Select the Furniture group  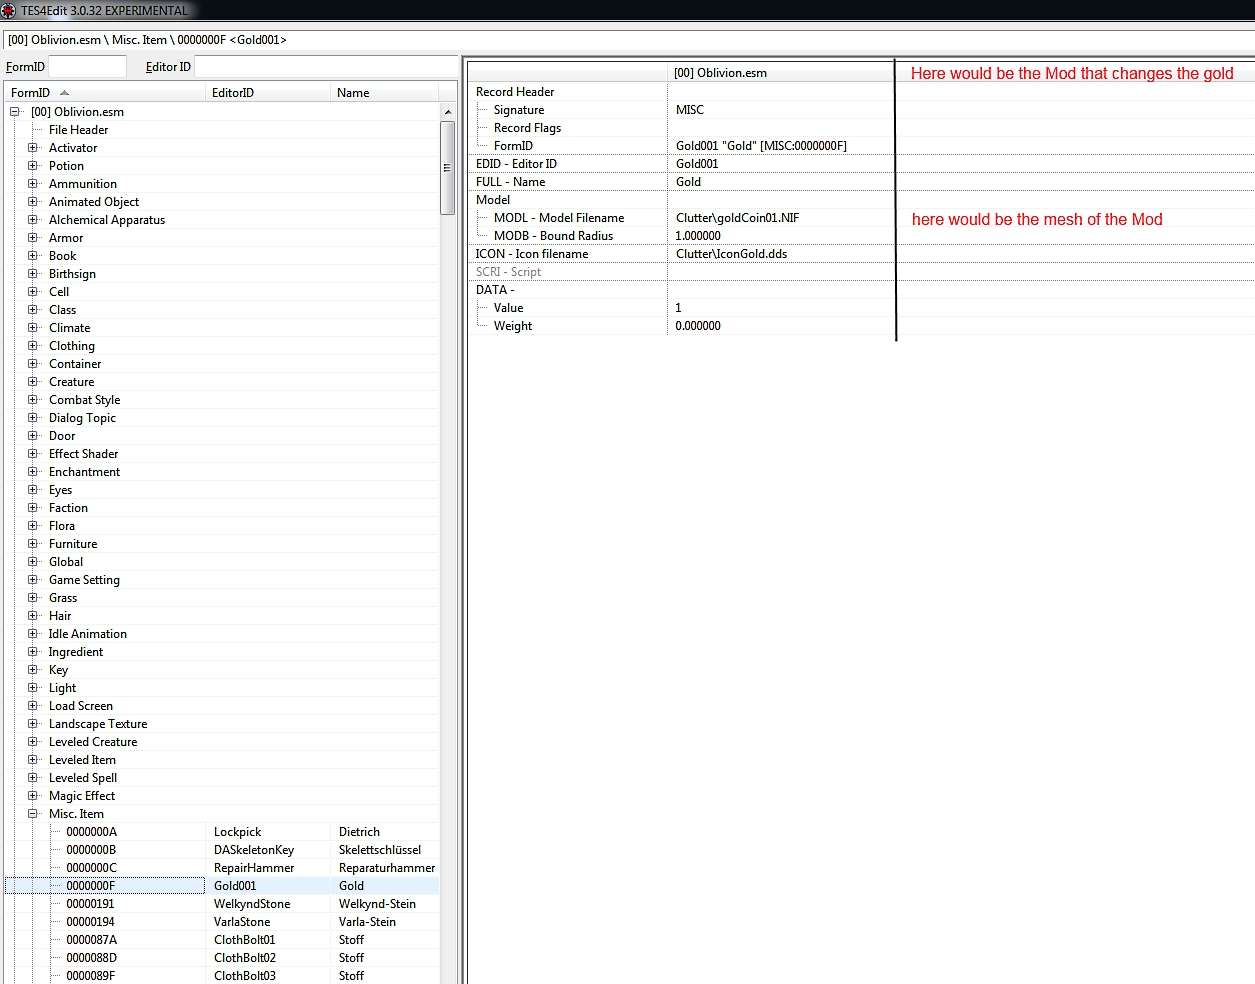[73, 544]
